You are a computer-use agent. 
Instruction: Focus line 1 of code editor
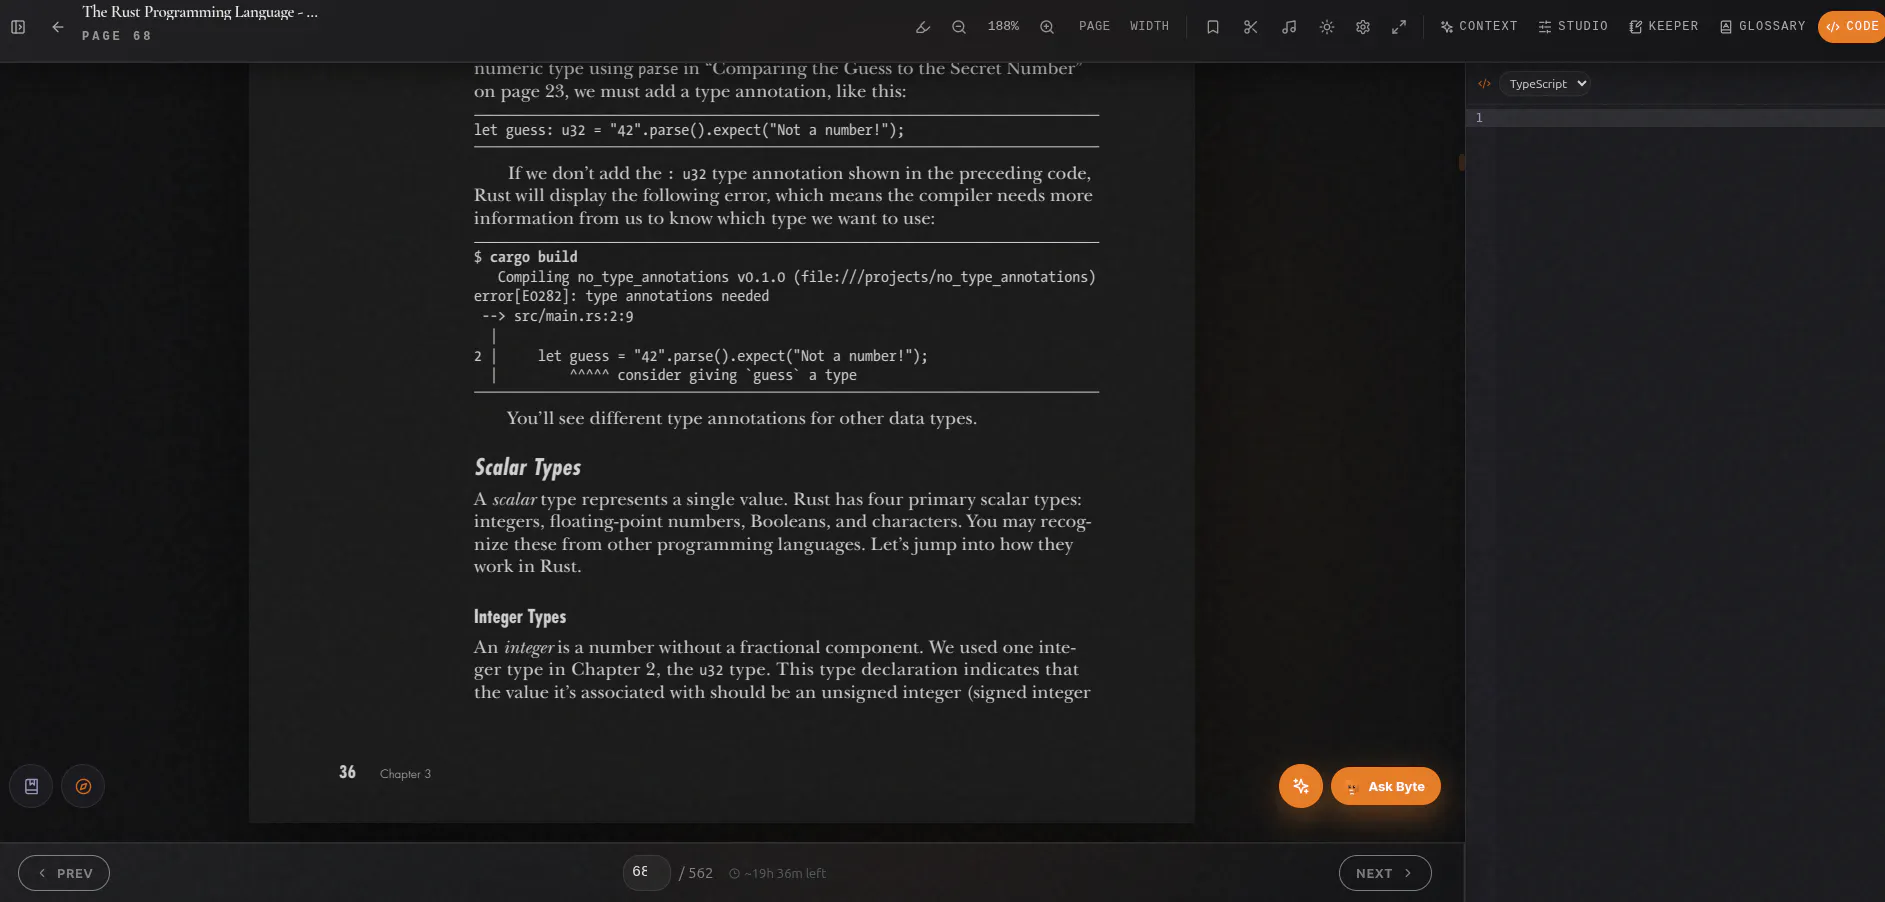(1675, 118)
